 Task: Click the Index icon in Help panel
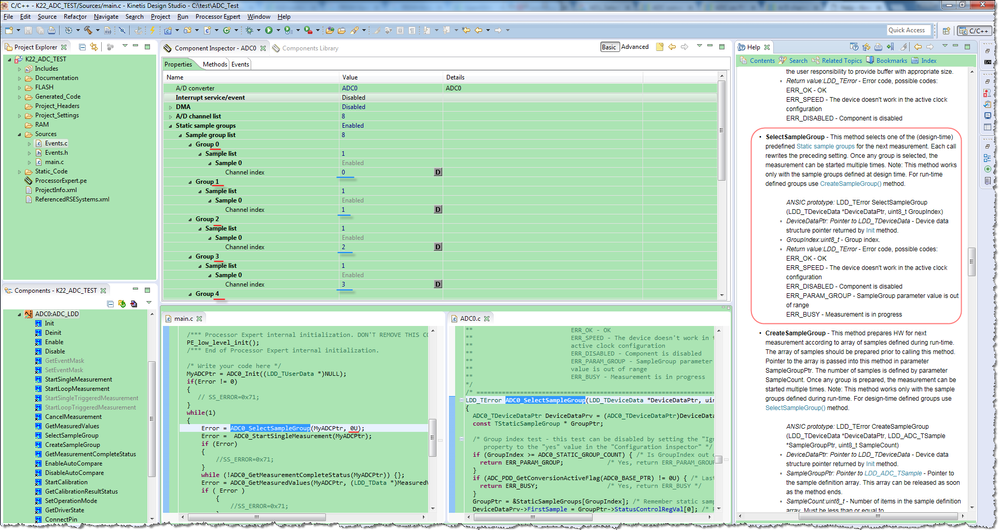pos(916,61)
